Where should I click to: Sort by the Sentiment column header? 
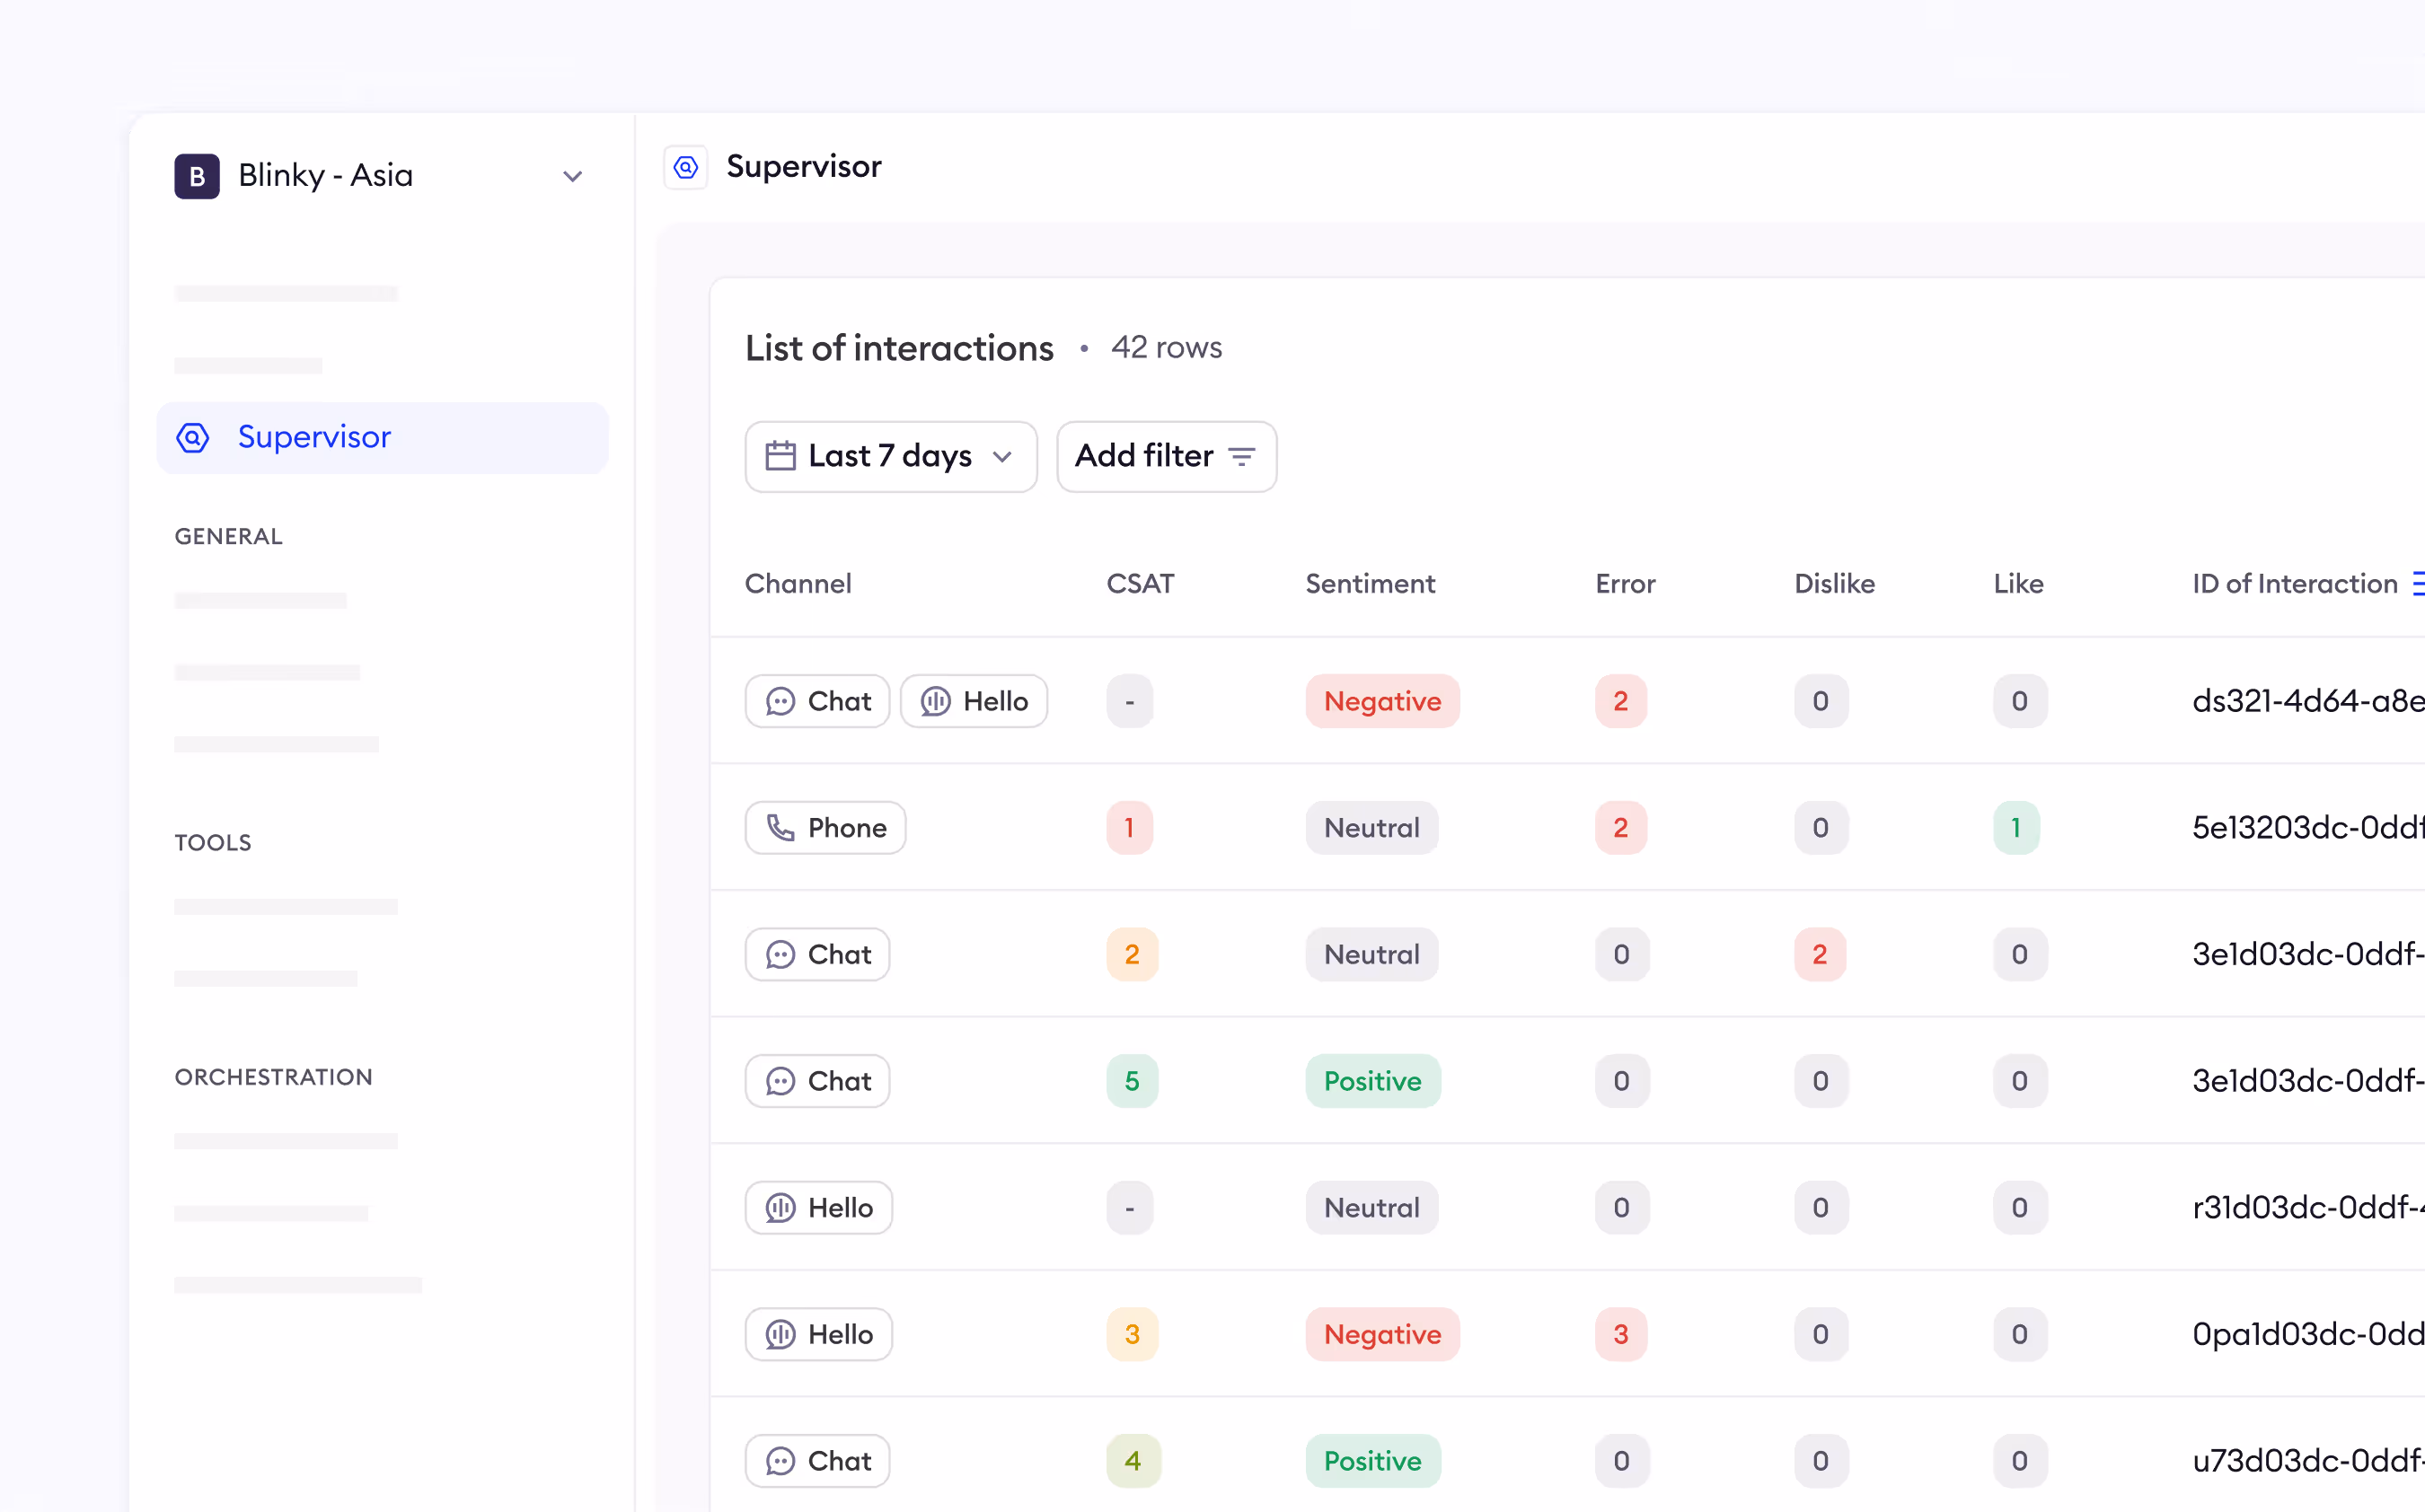(1369, 583)
